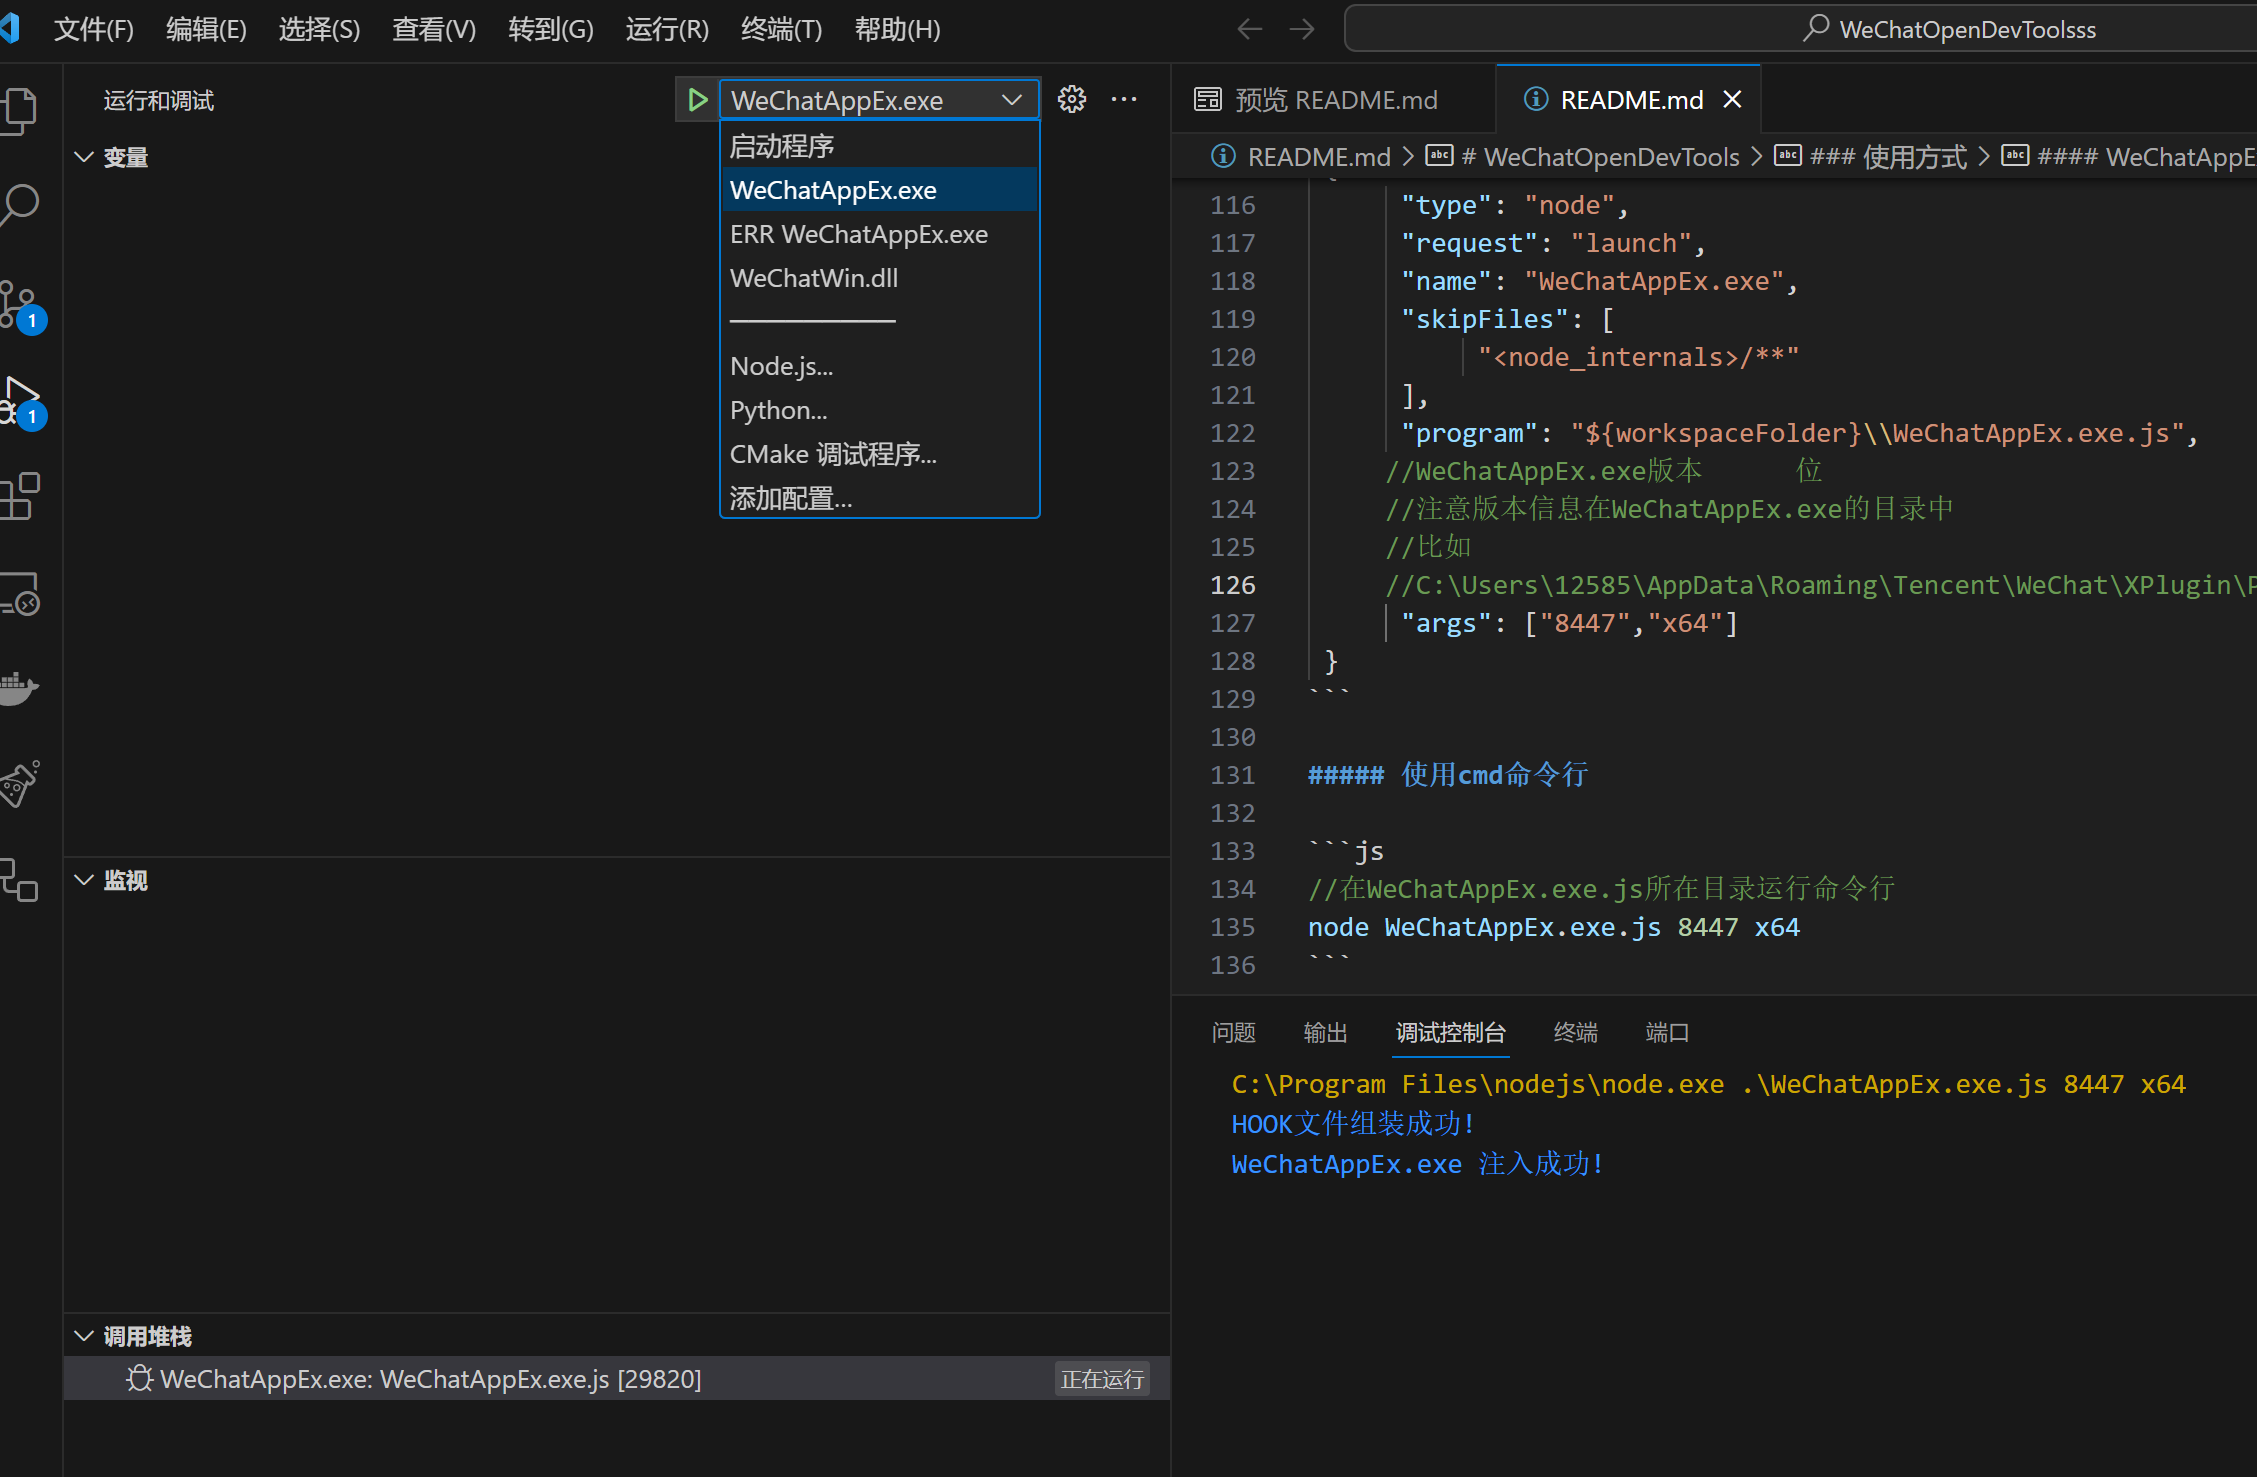Switch to 预览 README.md tab

tap(1333, 99)
